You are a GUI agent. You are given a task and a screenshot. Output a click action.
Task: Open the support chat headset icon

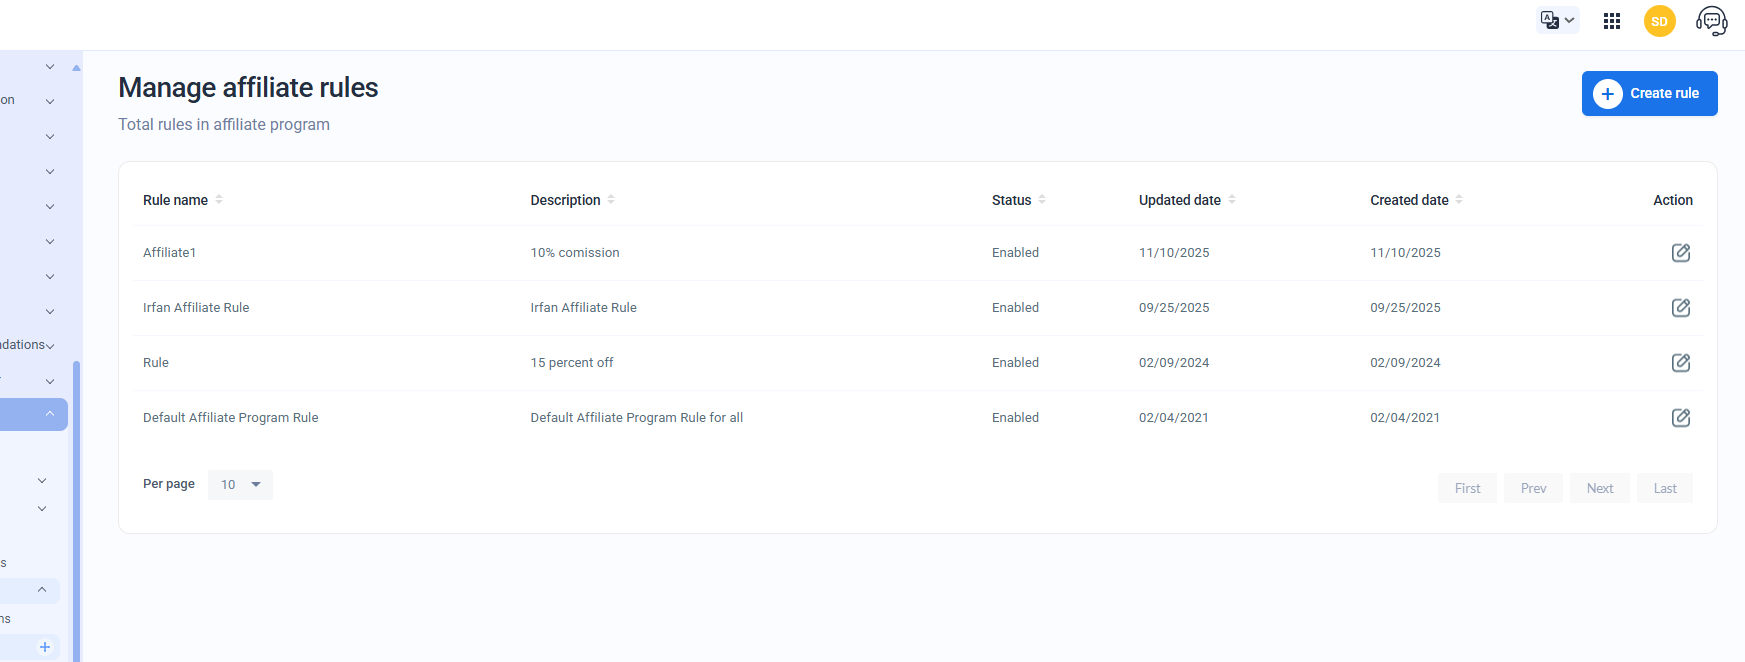click(x=1711, y=21)
